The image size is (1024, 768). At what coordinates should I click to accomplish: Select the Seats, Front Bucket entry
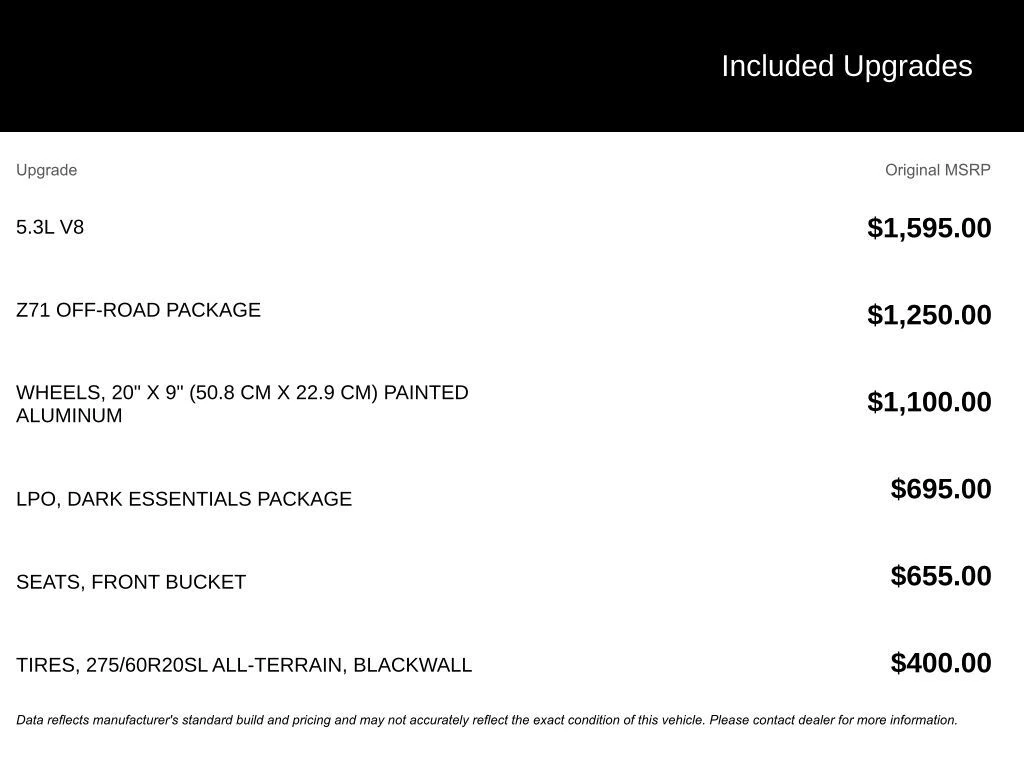tap(131, 582)
